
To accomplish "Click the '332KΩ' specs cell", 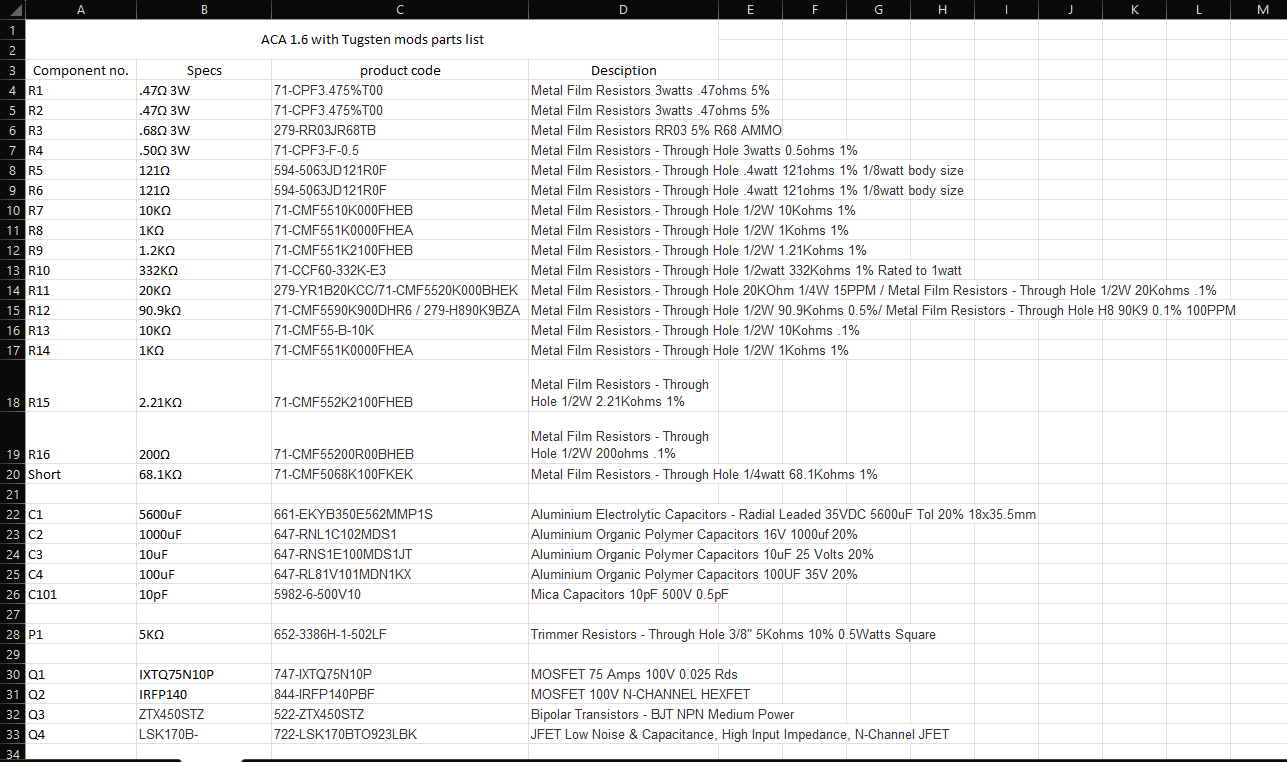I will tap(204, 270).
